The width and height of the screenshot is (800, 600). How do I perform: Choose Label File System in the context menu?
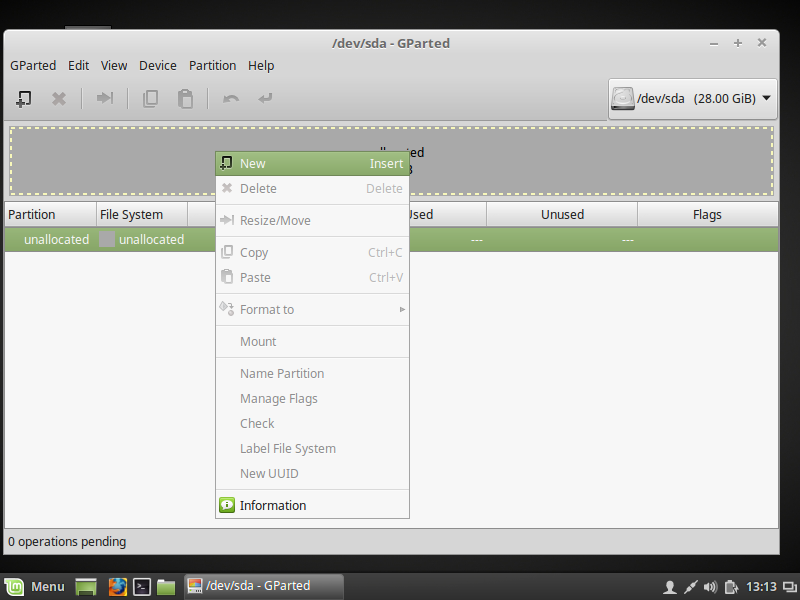(x=312, y=449)
